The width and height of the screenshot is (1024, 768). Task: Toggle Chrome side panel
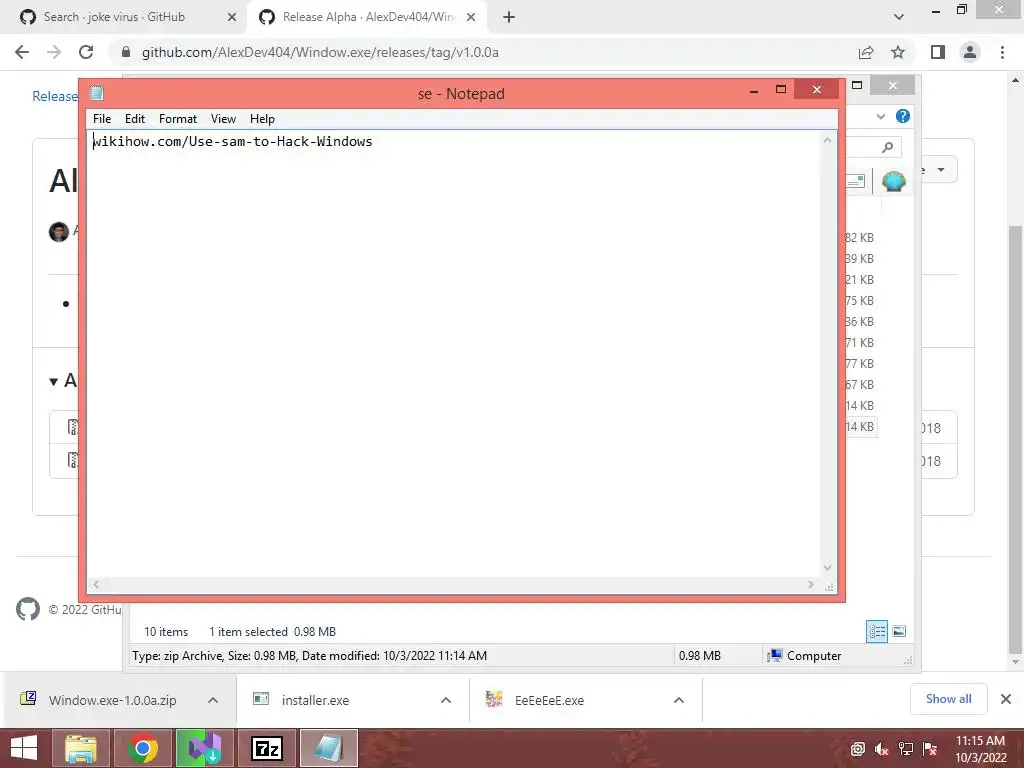[x=938, y=52]
